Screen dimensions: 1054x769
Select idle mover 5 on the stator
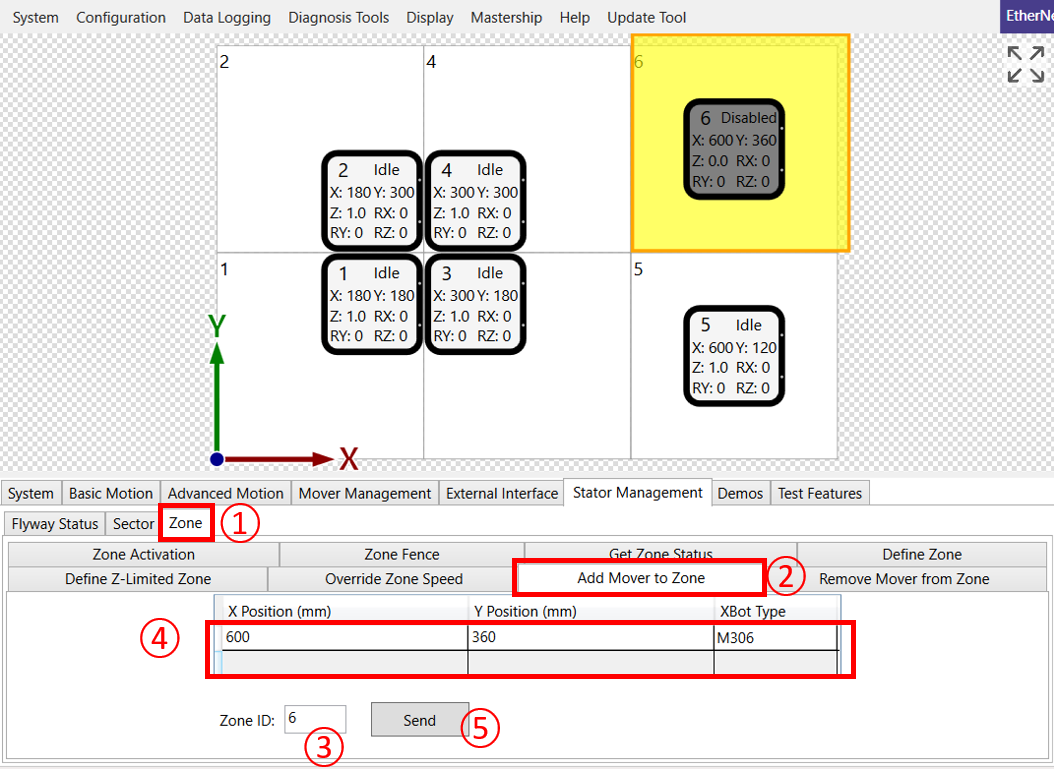click(734, 356)
